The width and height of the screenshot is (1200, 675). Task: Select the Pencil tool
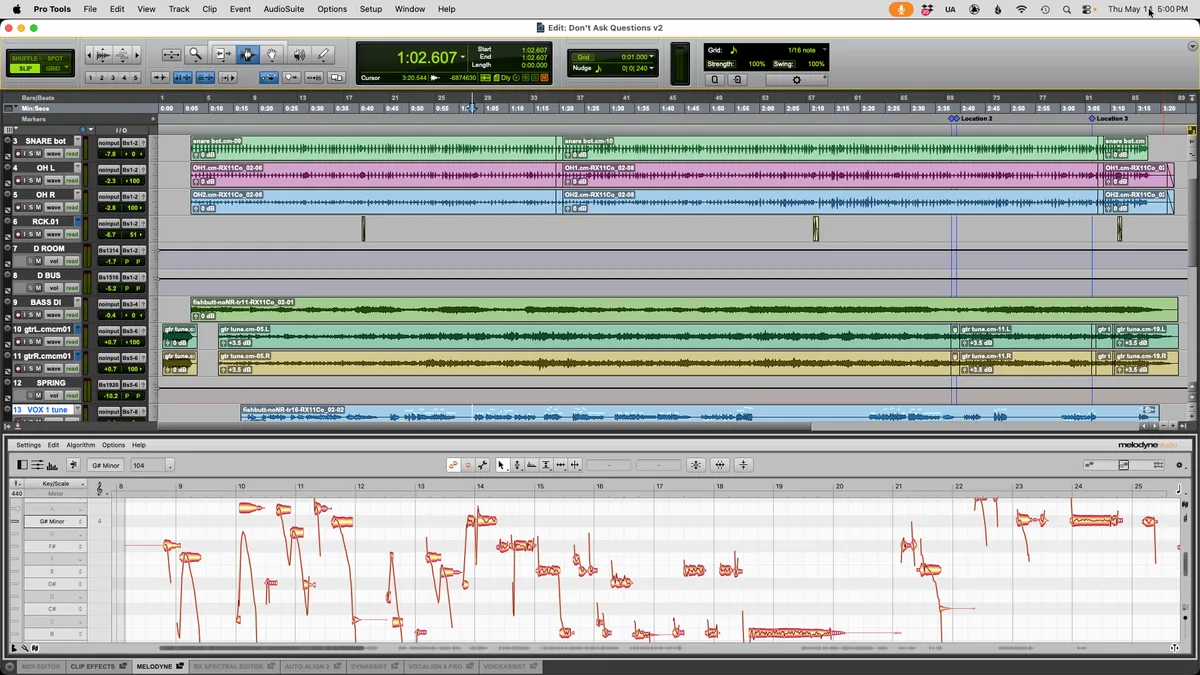pos(323,54)
